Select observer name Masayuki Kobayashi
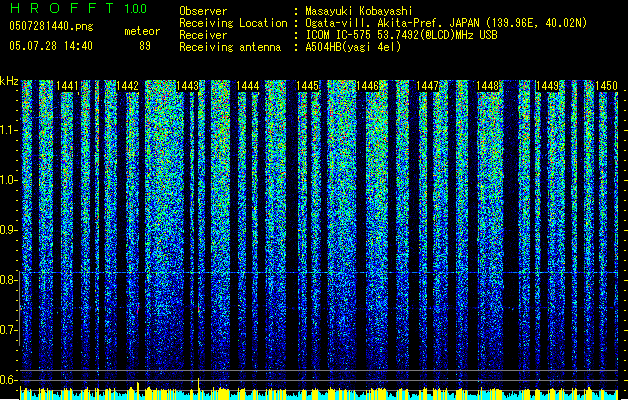Viewport: 629px width, 400px height. click(359, 11)
